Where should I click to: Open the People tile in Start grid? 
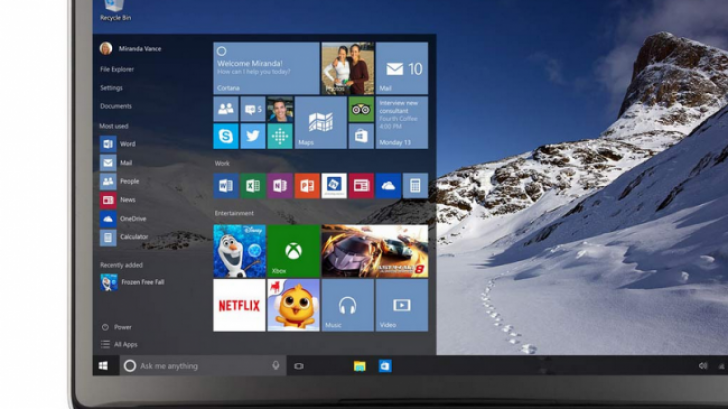pos(226,109)
